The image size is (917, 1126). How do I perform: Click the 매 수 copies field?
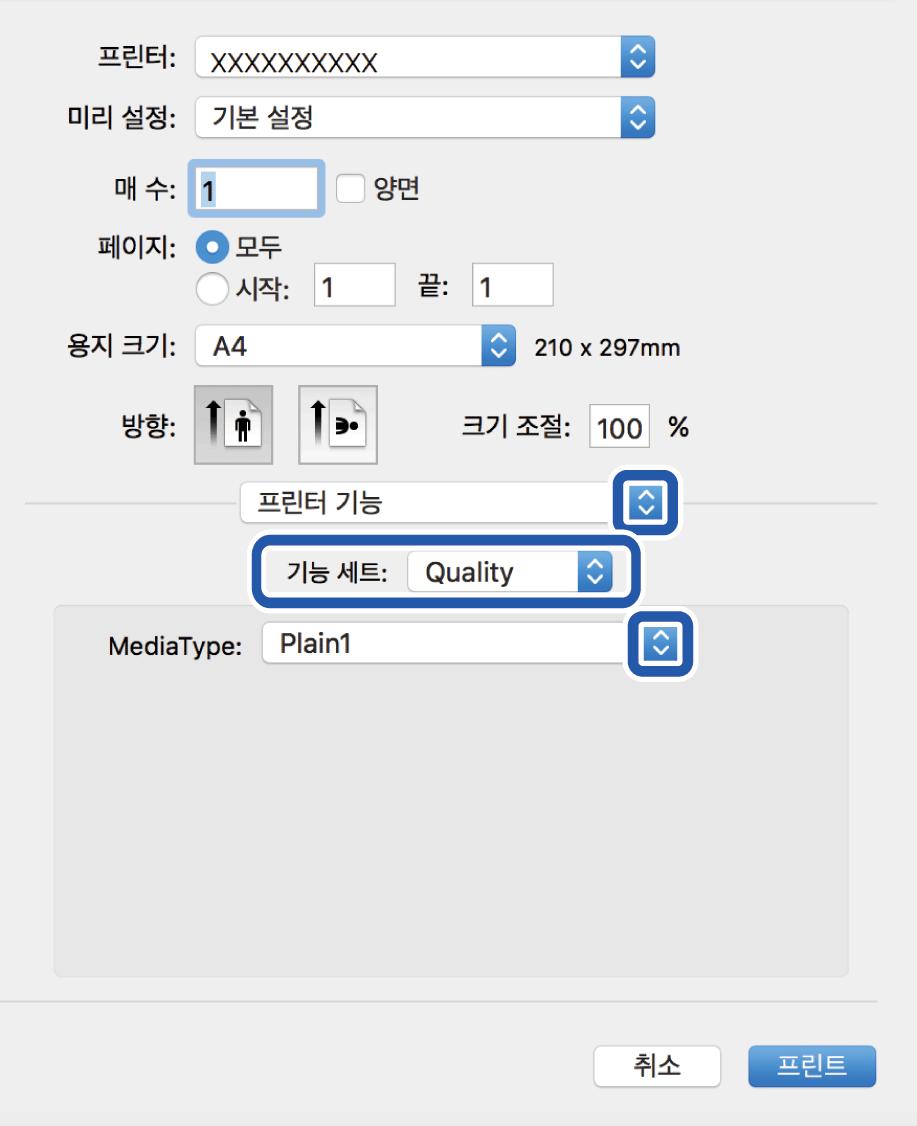click(x=257, y=189)
